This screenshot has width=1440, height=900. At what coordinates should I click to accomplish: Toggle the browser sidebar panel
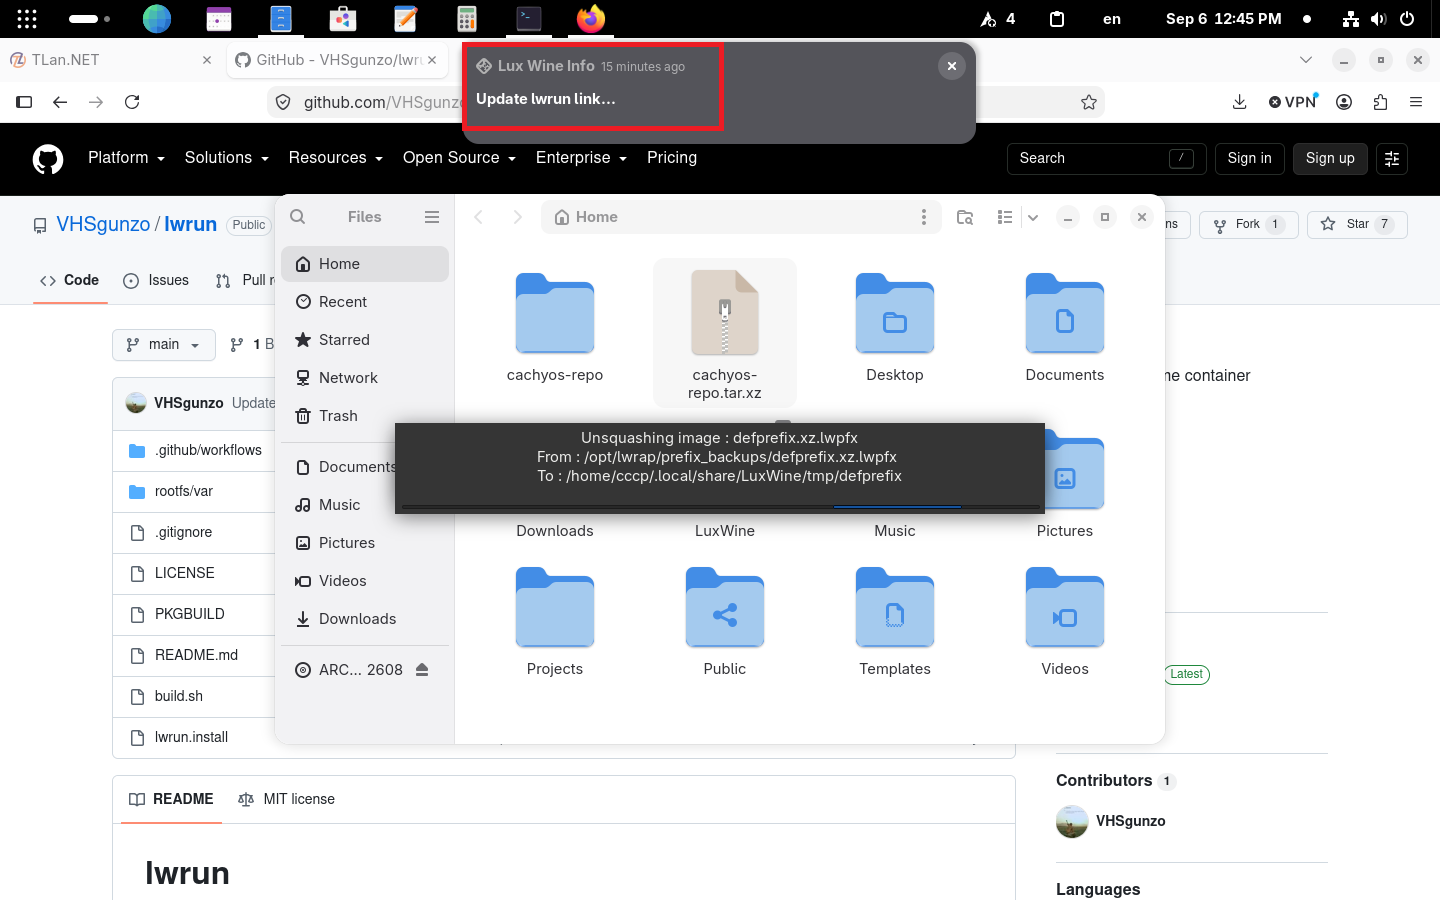coord(24,102)
